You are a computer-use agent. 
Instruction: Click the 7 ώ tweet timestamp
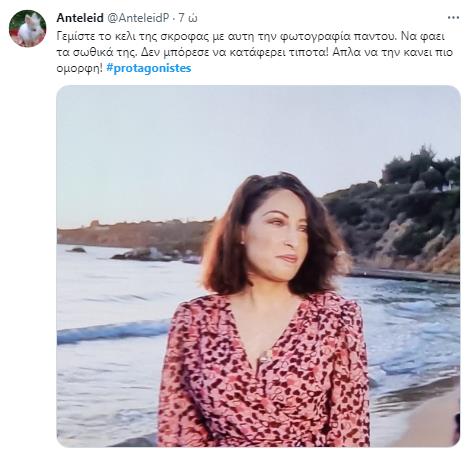188,18
